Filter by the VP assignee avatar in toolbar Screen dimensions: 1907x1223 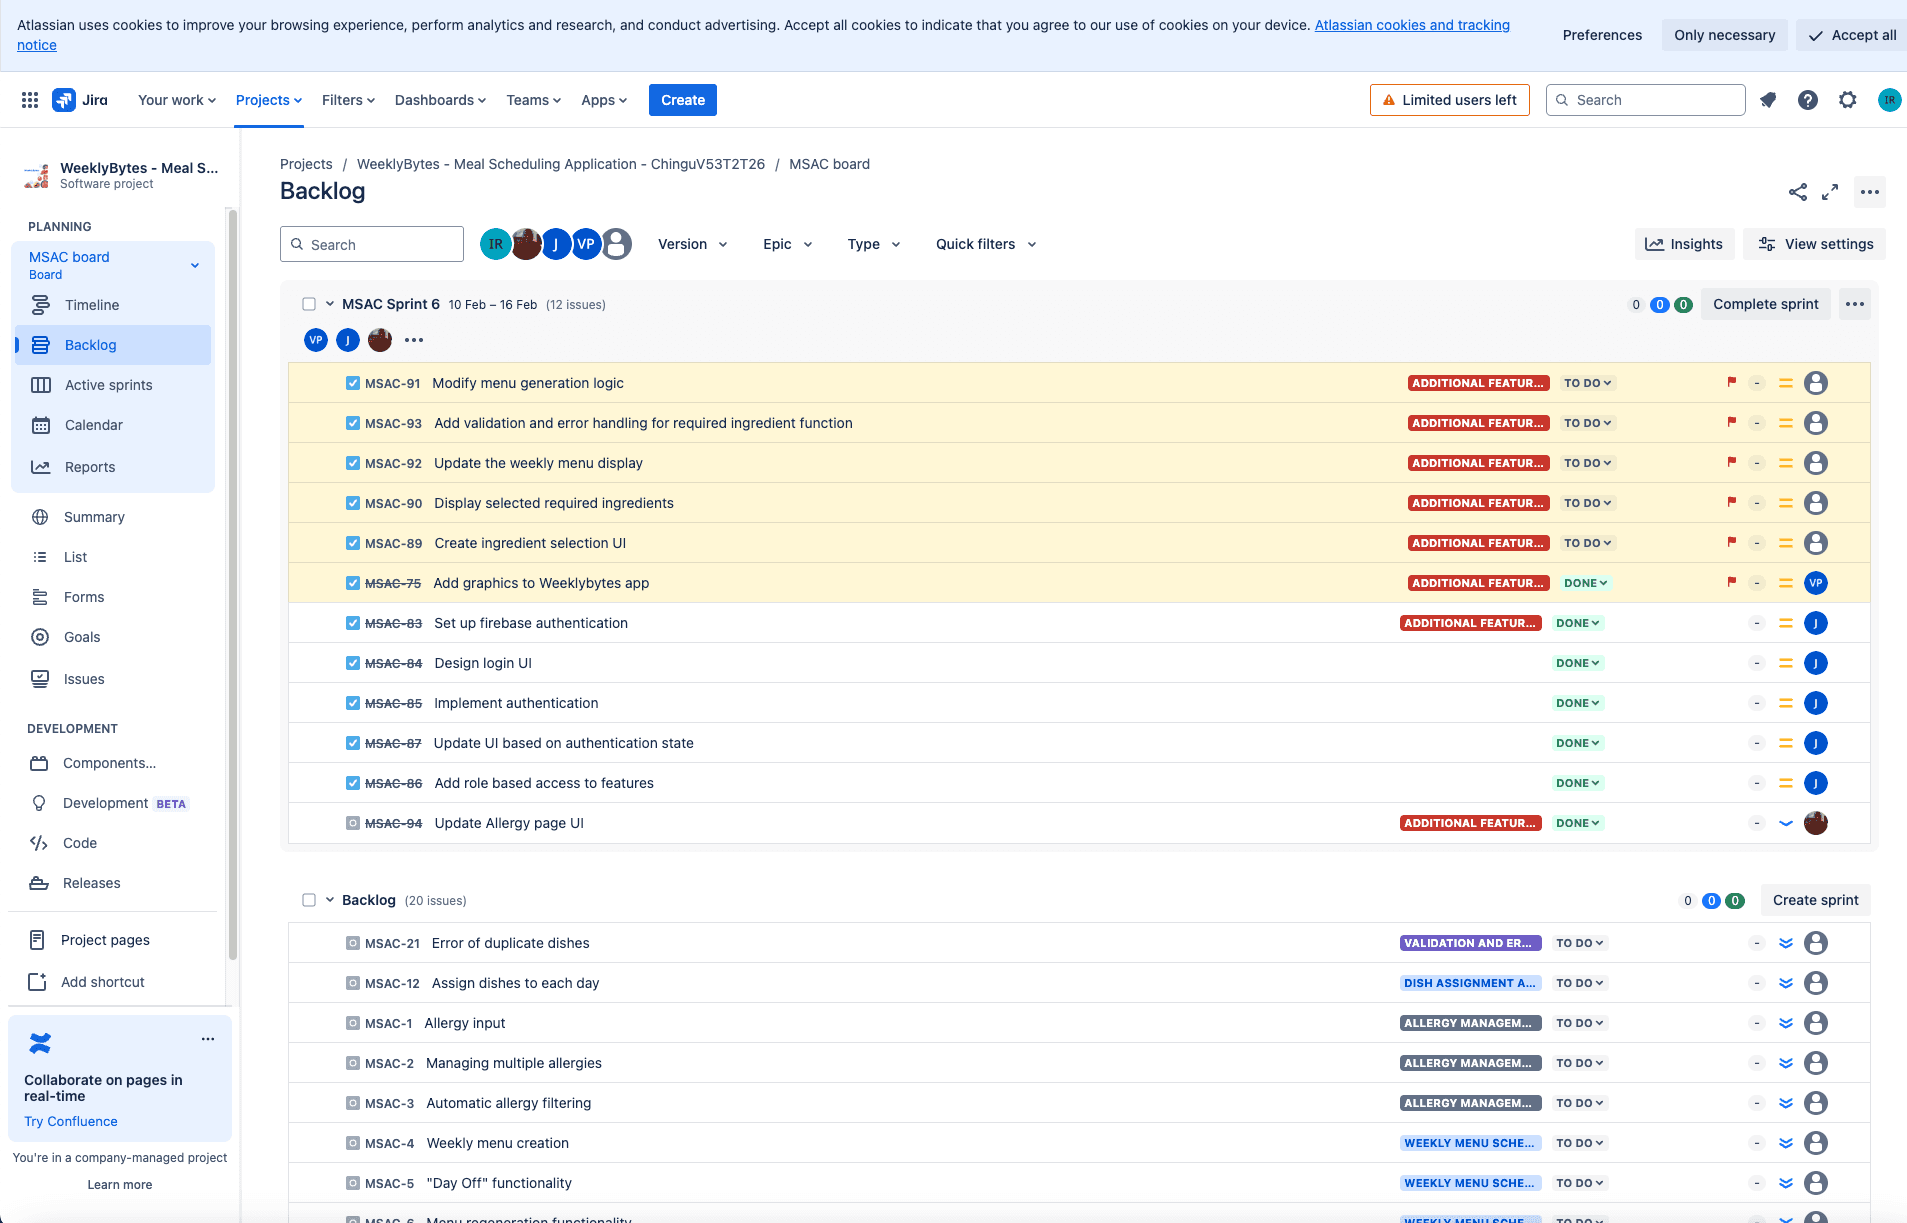click(586, 244)
